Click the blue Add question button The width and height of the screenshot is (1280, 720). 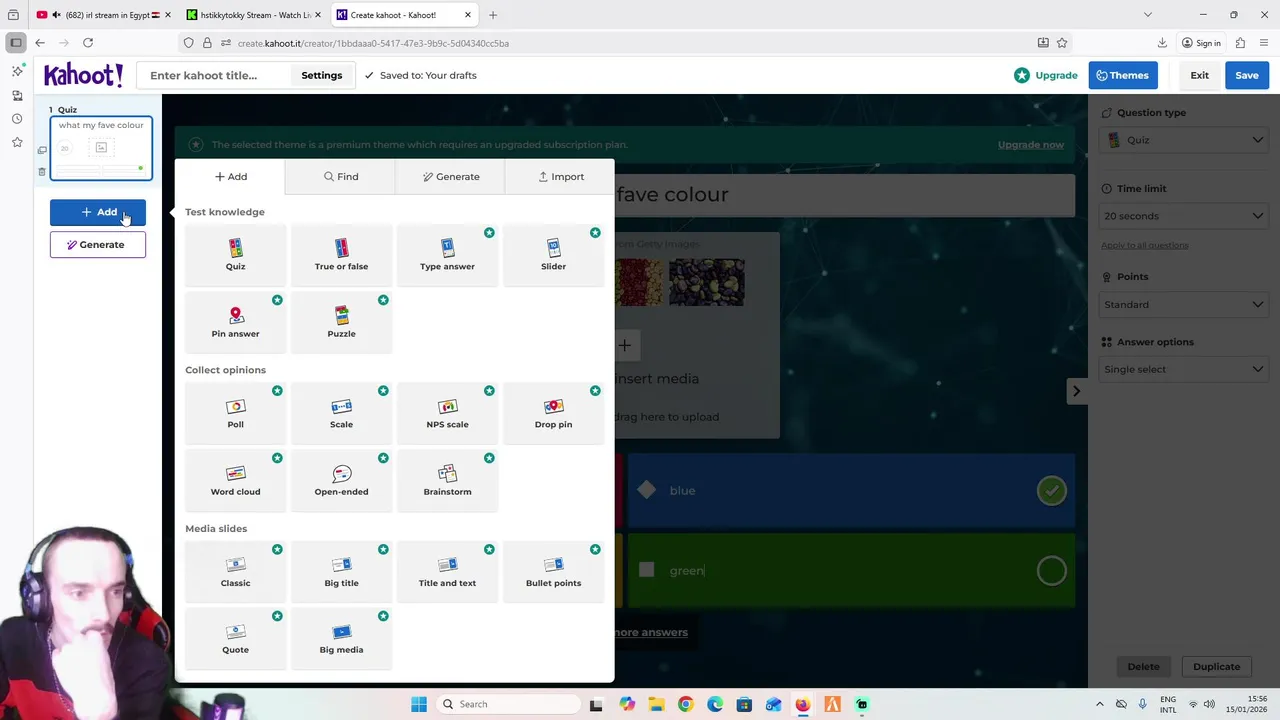98,212
